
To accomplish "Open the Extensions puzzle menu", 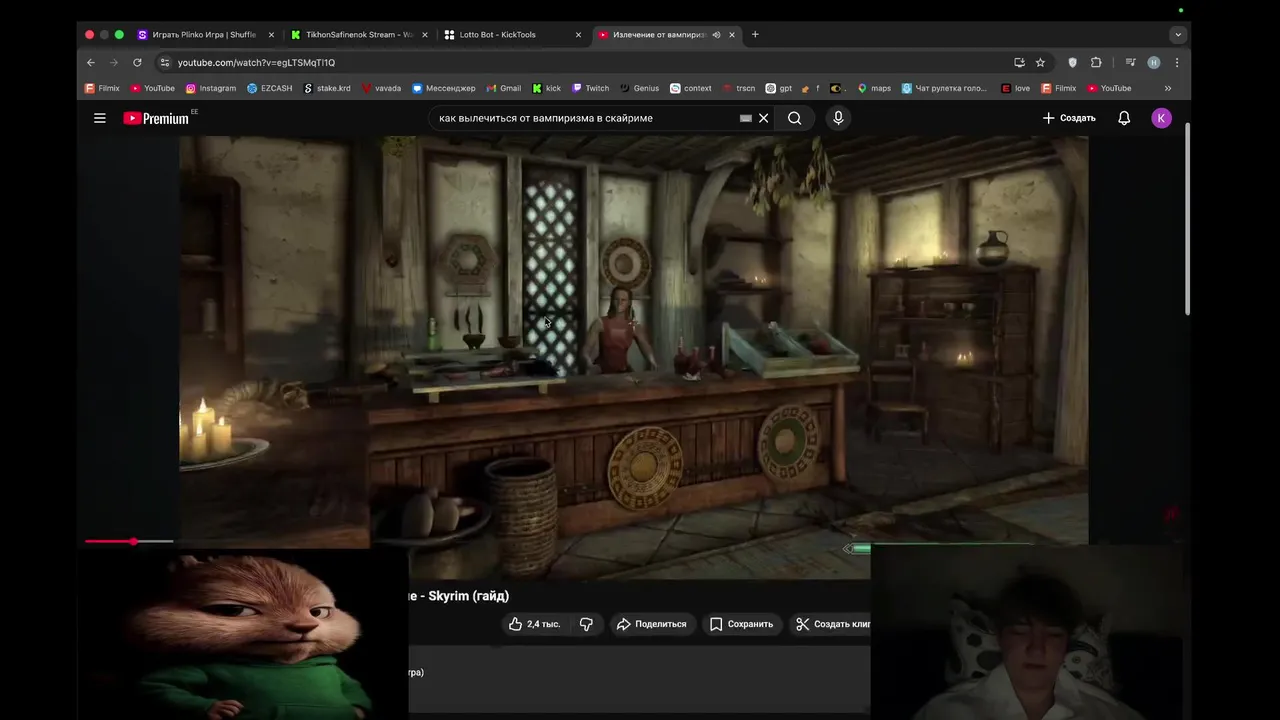I will (x=1096, y=62).
